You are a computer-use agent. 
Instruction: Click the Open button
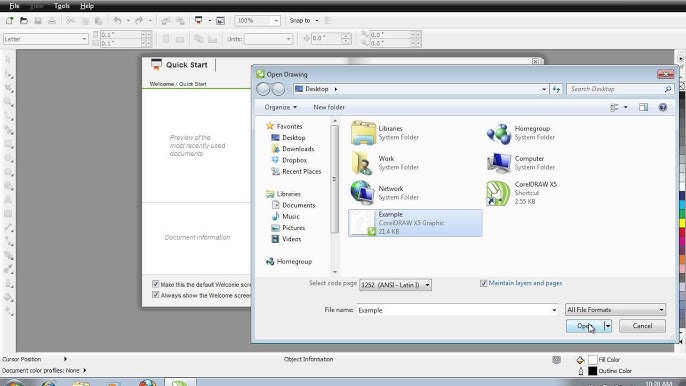point(585,326)
